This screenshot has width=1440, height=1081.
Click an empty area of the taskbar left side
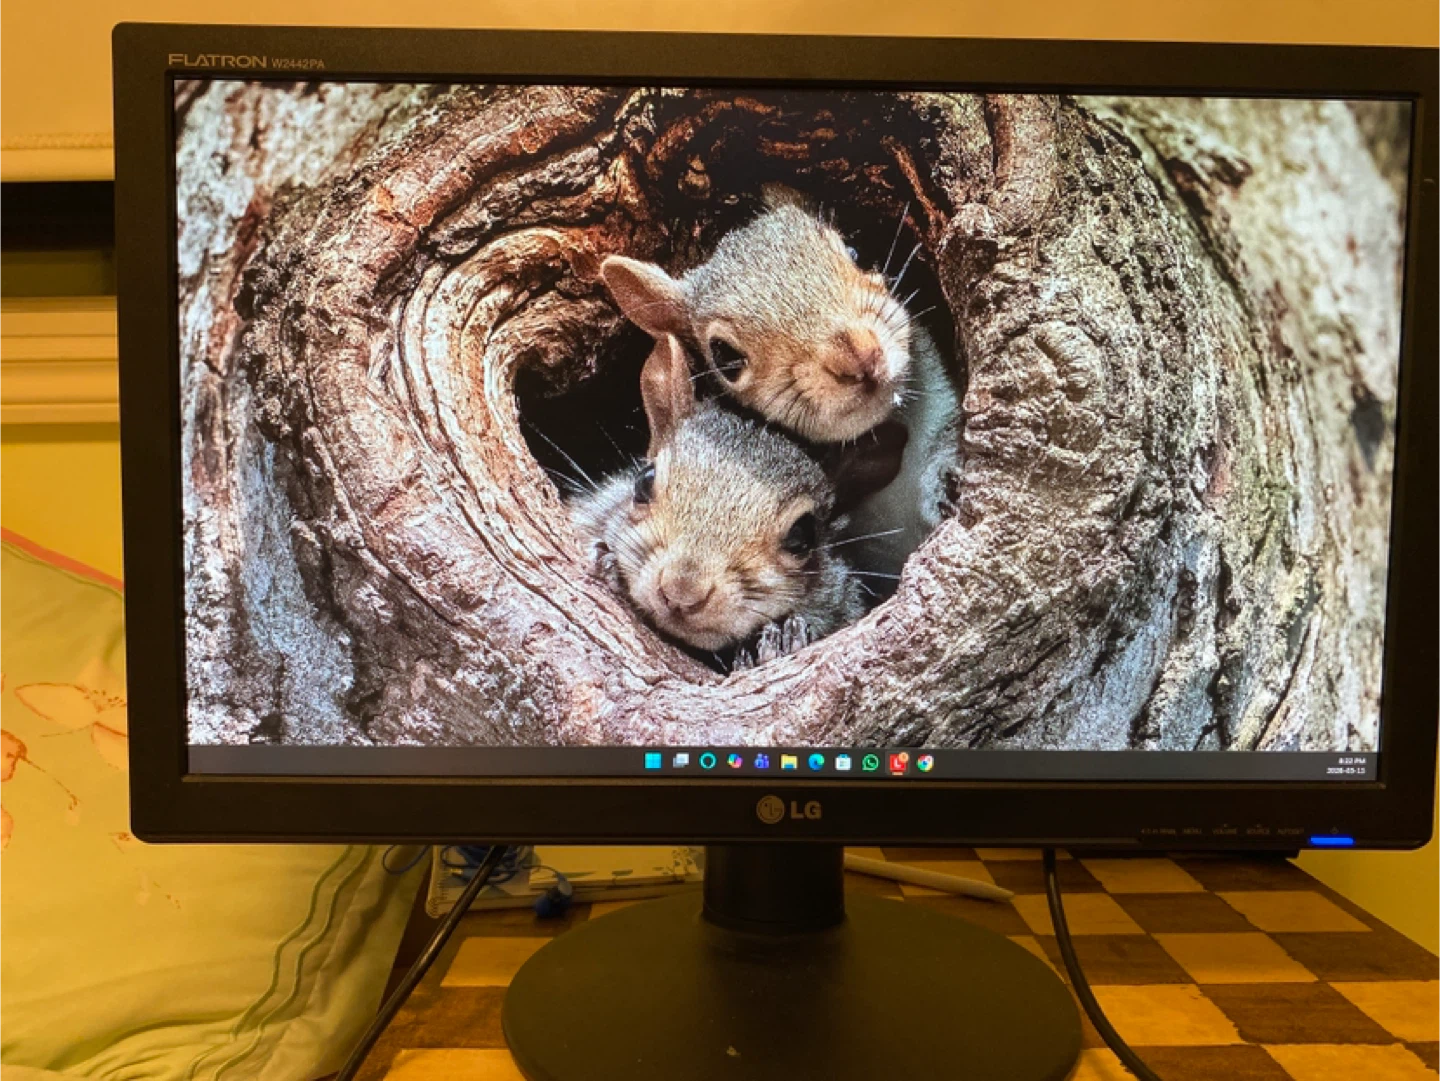400,760
